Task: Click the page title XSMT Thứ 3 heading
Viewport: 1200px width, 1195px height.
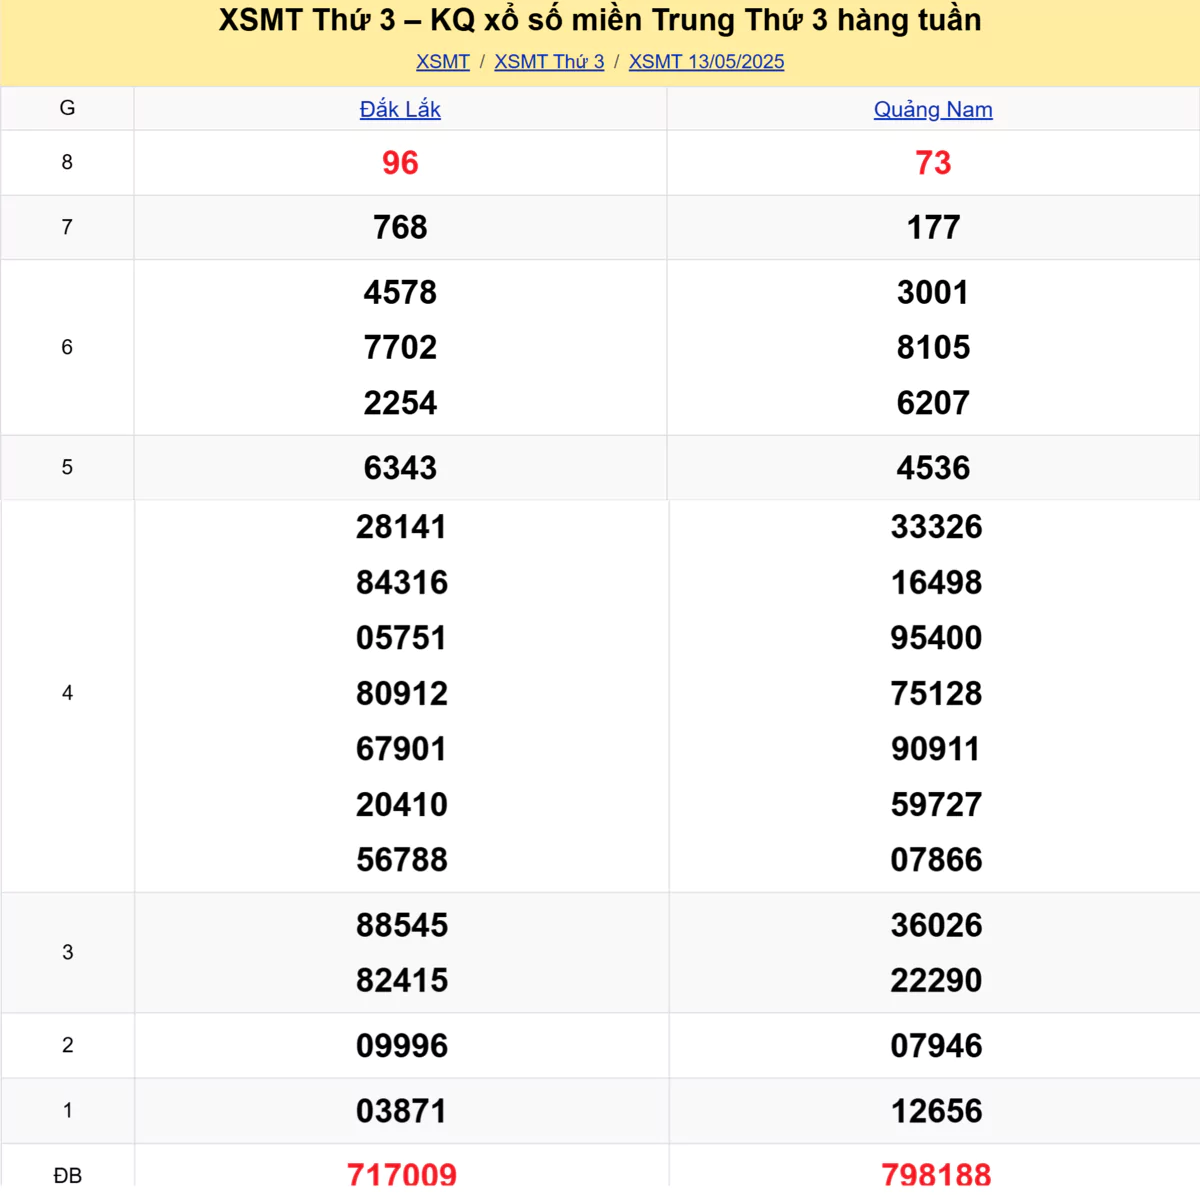Action: (x=600, y=20)
